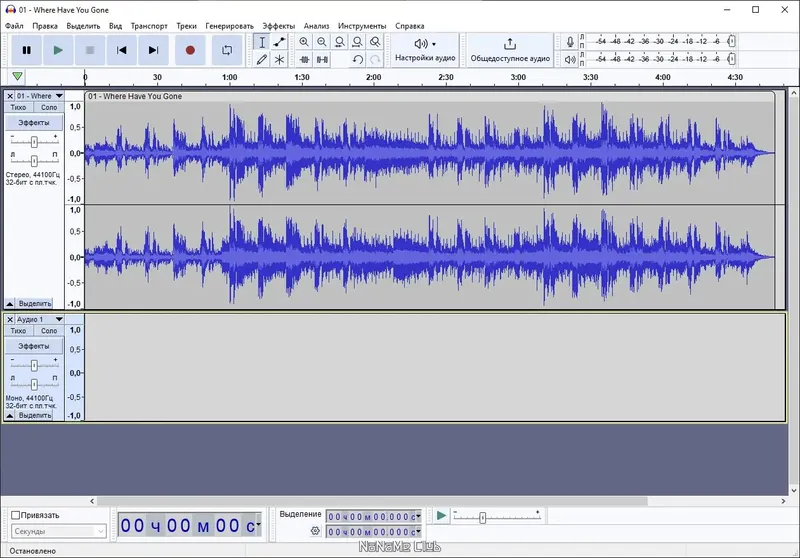The width and height of the screenshot is (800, 558).
Task: Mute the 01 - Where track with Тихо
Action: point(18,107)
